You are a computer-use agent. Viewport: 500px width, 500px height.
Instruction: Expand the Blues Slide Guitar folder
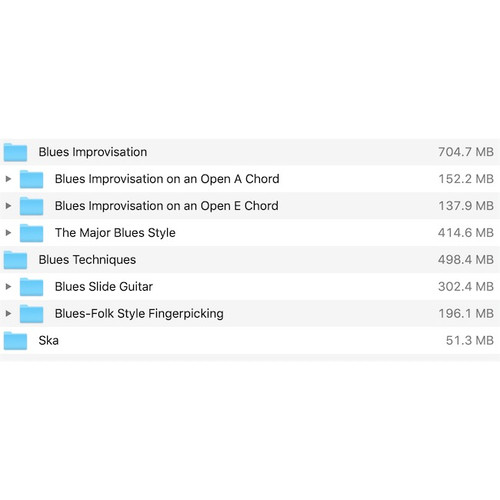tap(8, 287)
